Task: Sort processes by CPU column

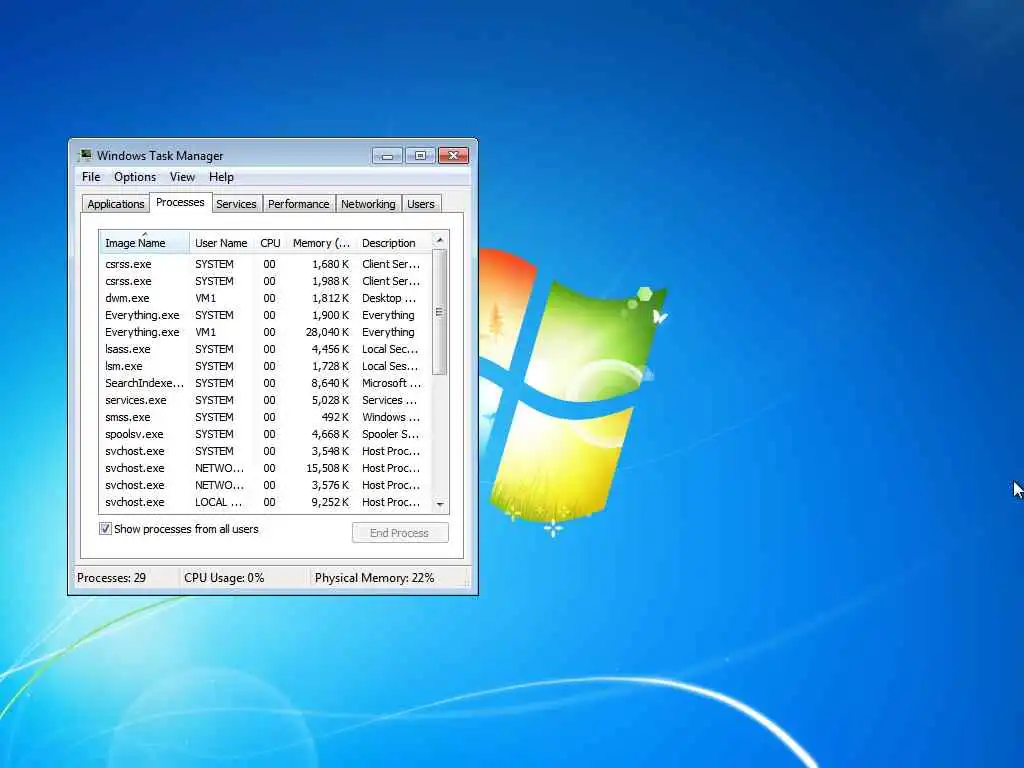Action: [270, 243]
